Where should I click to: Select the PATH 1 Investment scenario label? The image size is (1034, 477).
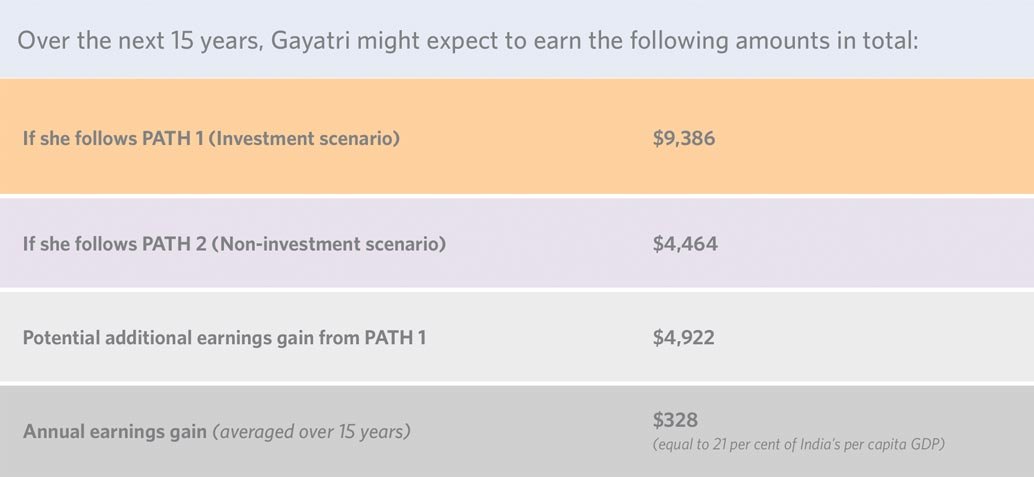[211, 139]
